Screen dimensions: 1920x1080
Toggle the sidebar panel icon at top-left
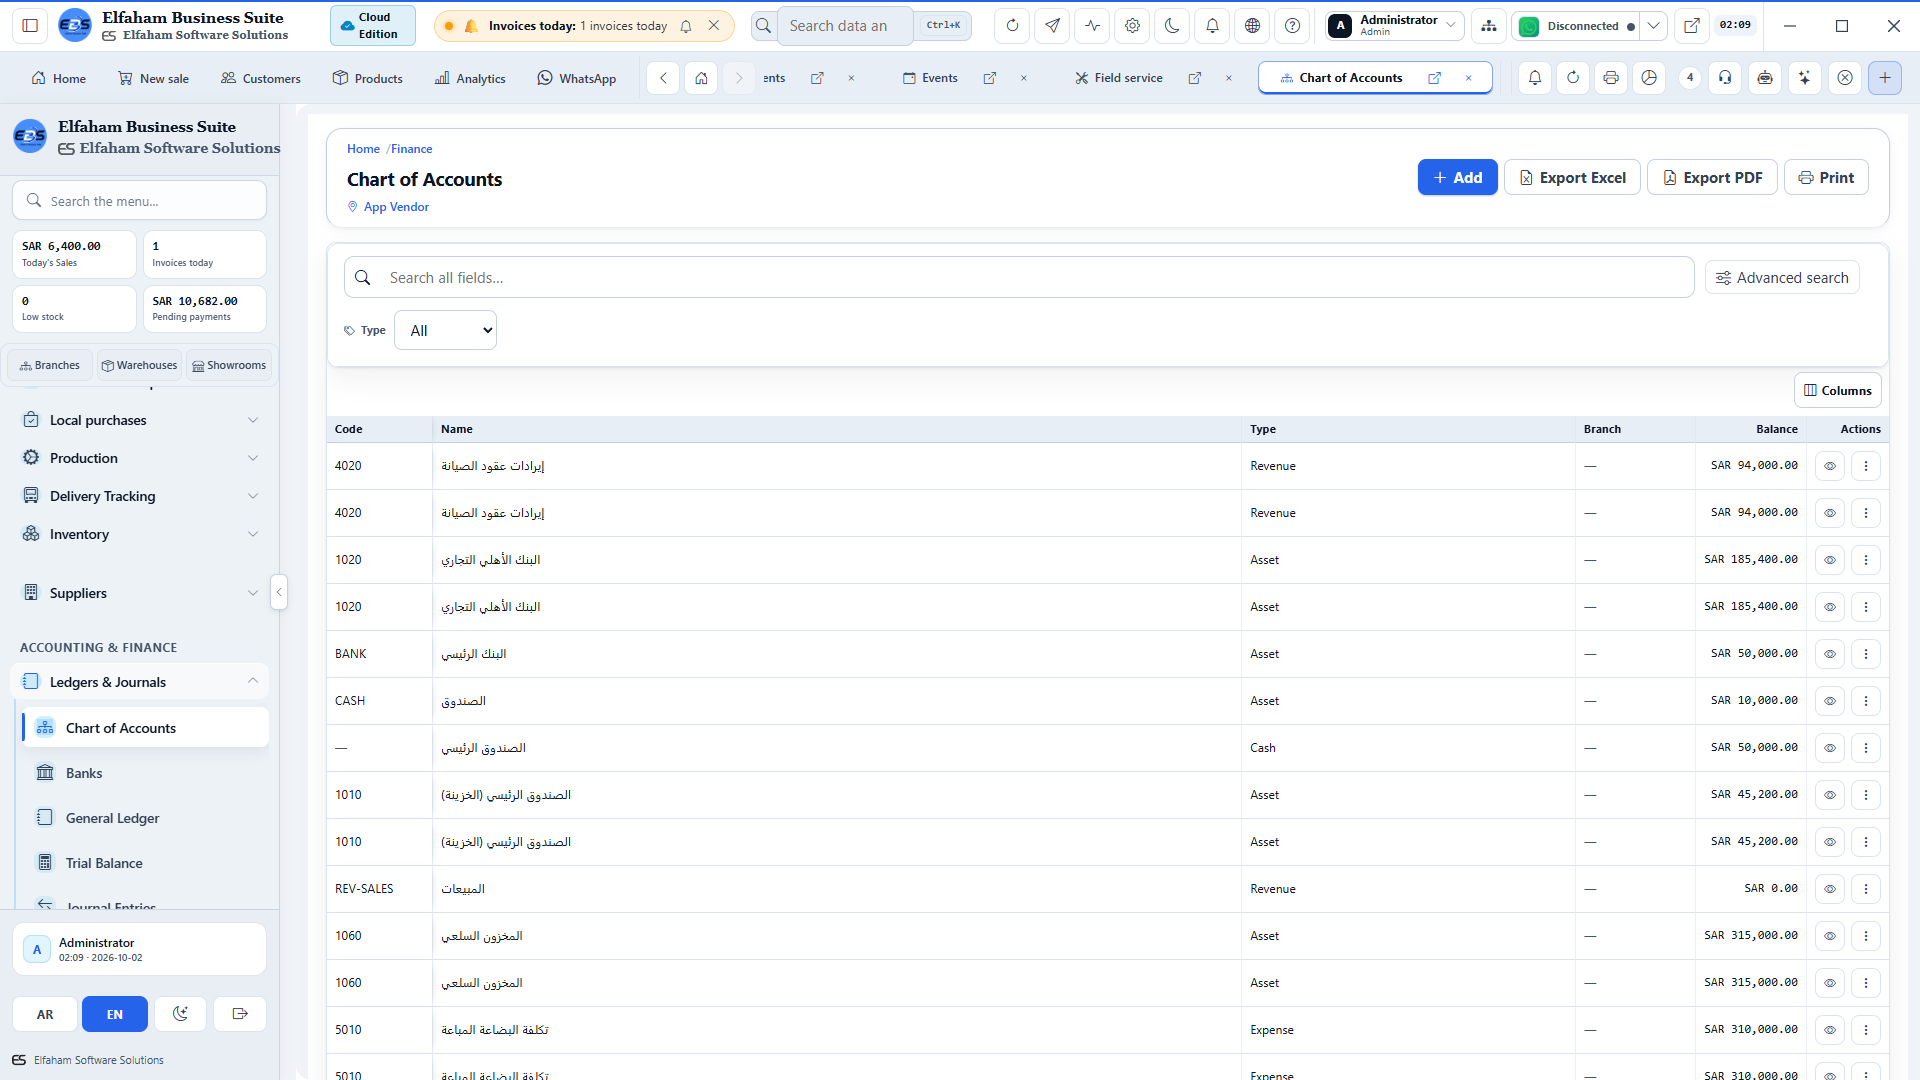pos(30,26)
